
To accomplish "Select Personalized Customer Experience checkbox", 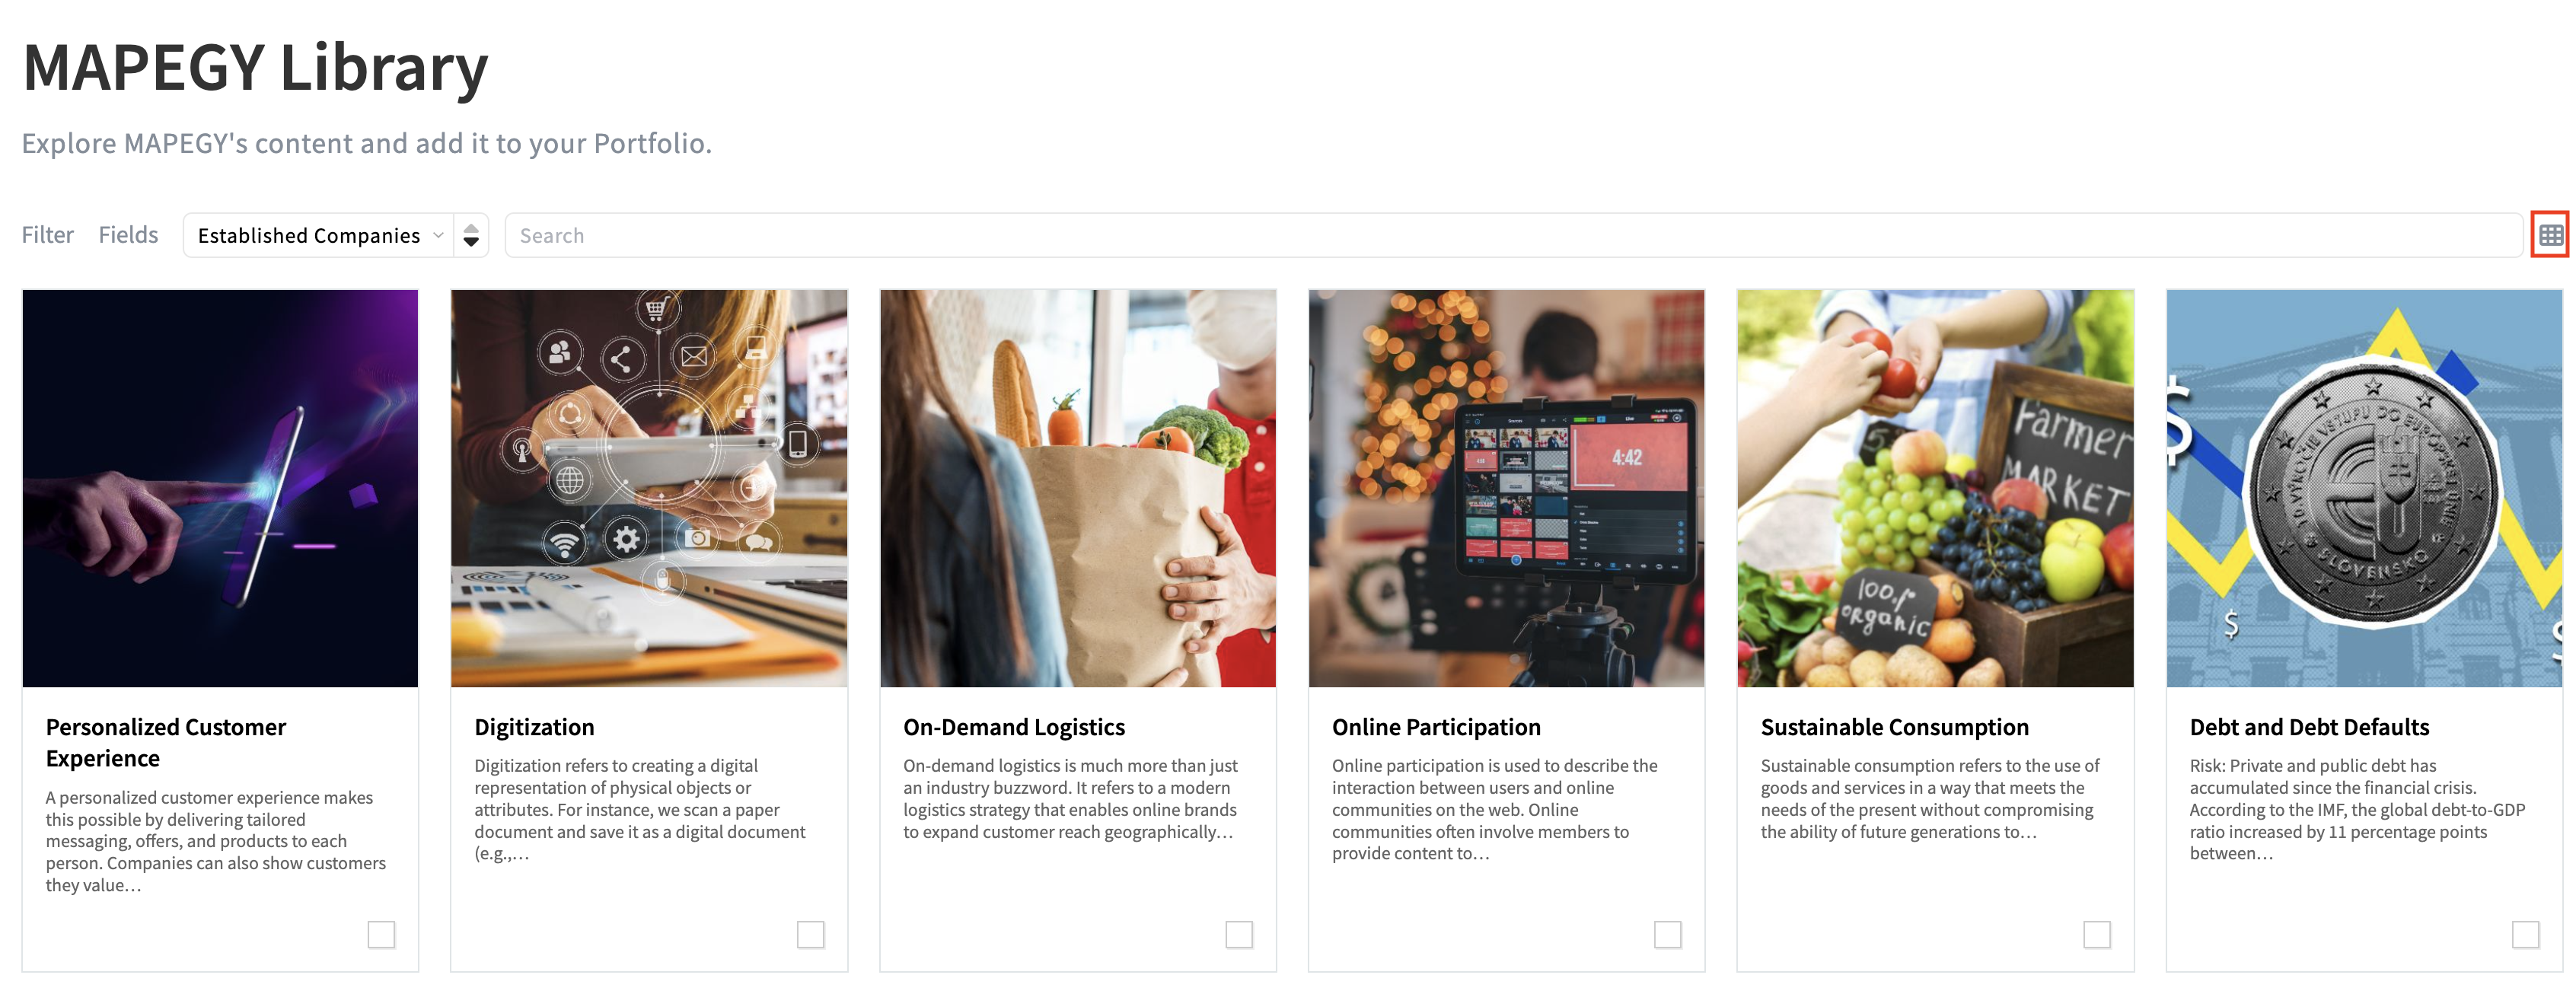I will tap(381, 934).
